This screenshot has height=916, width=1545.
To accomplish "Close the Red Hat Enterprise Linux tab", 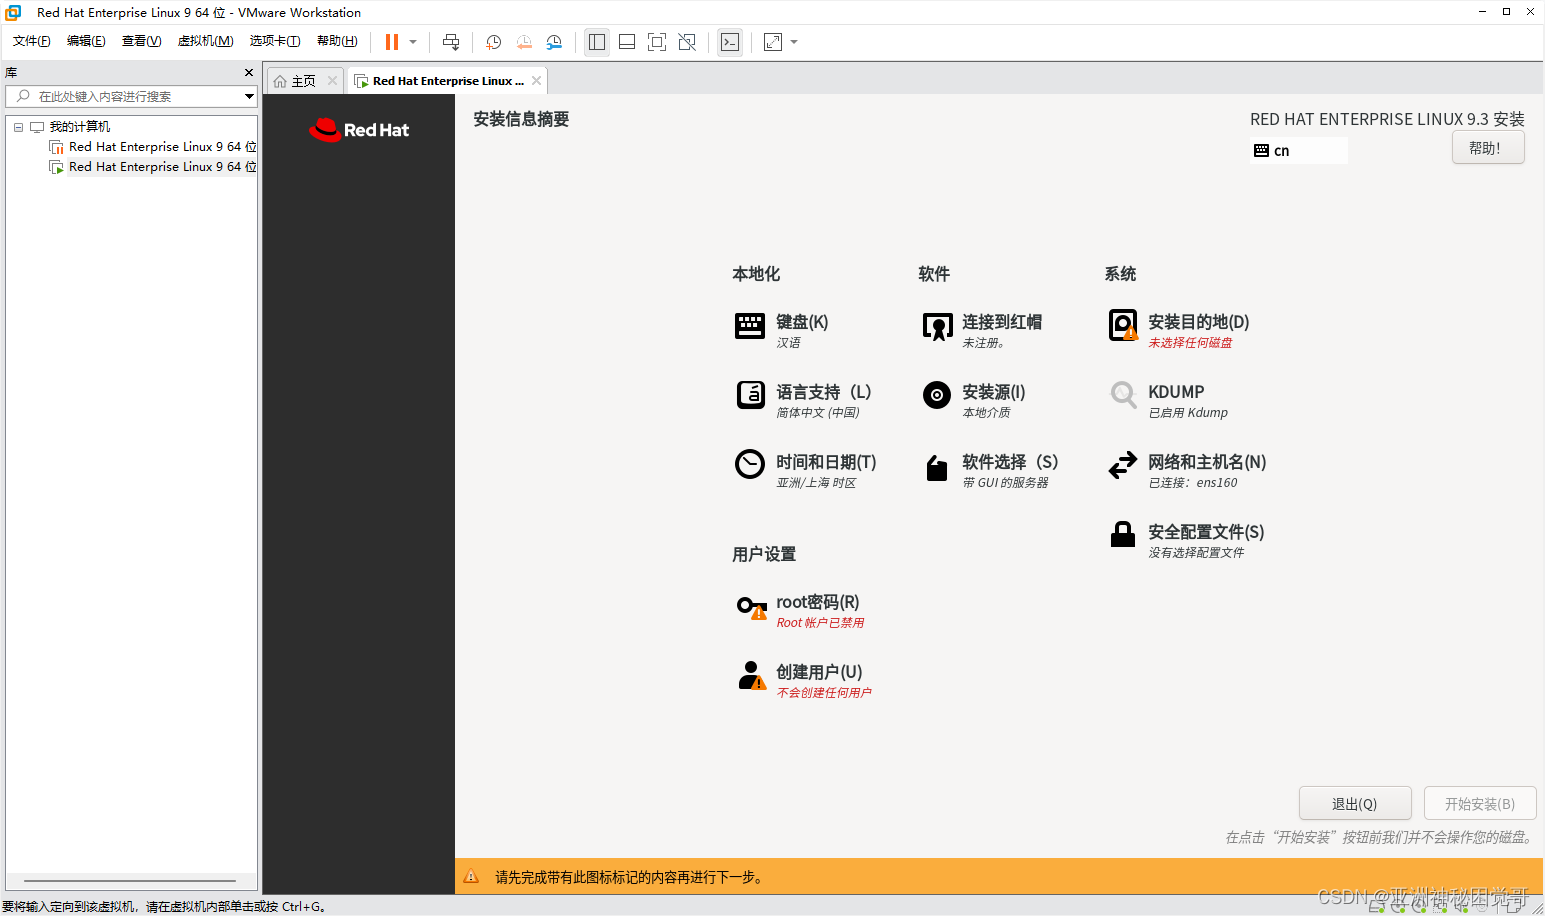I will pyautogui.click(x=537, y=81).
